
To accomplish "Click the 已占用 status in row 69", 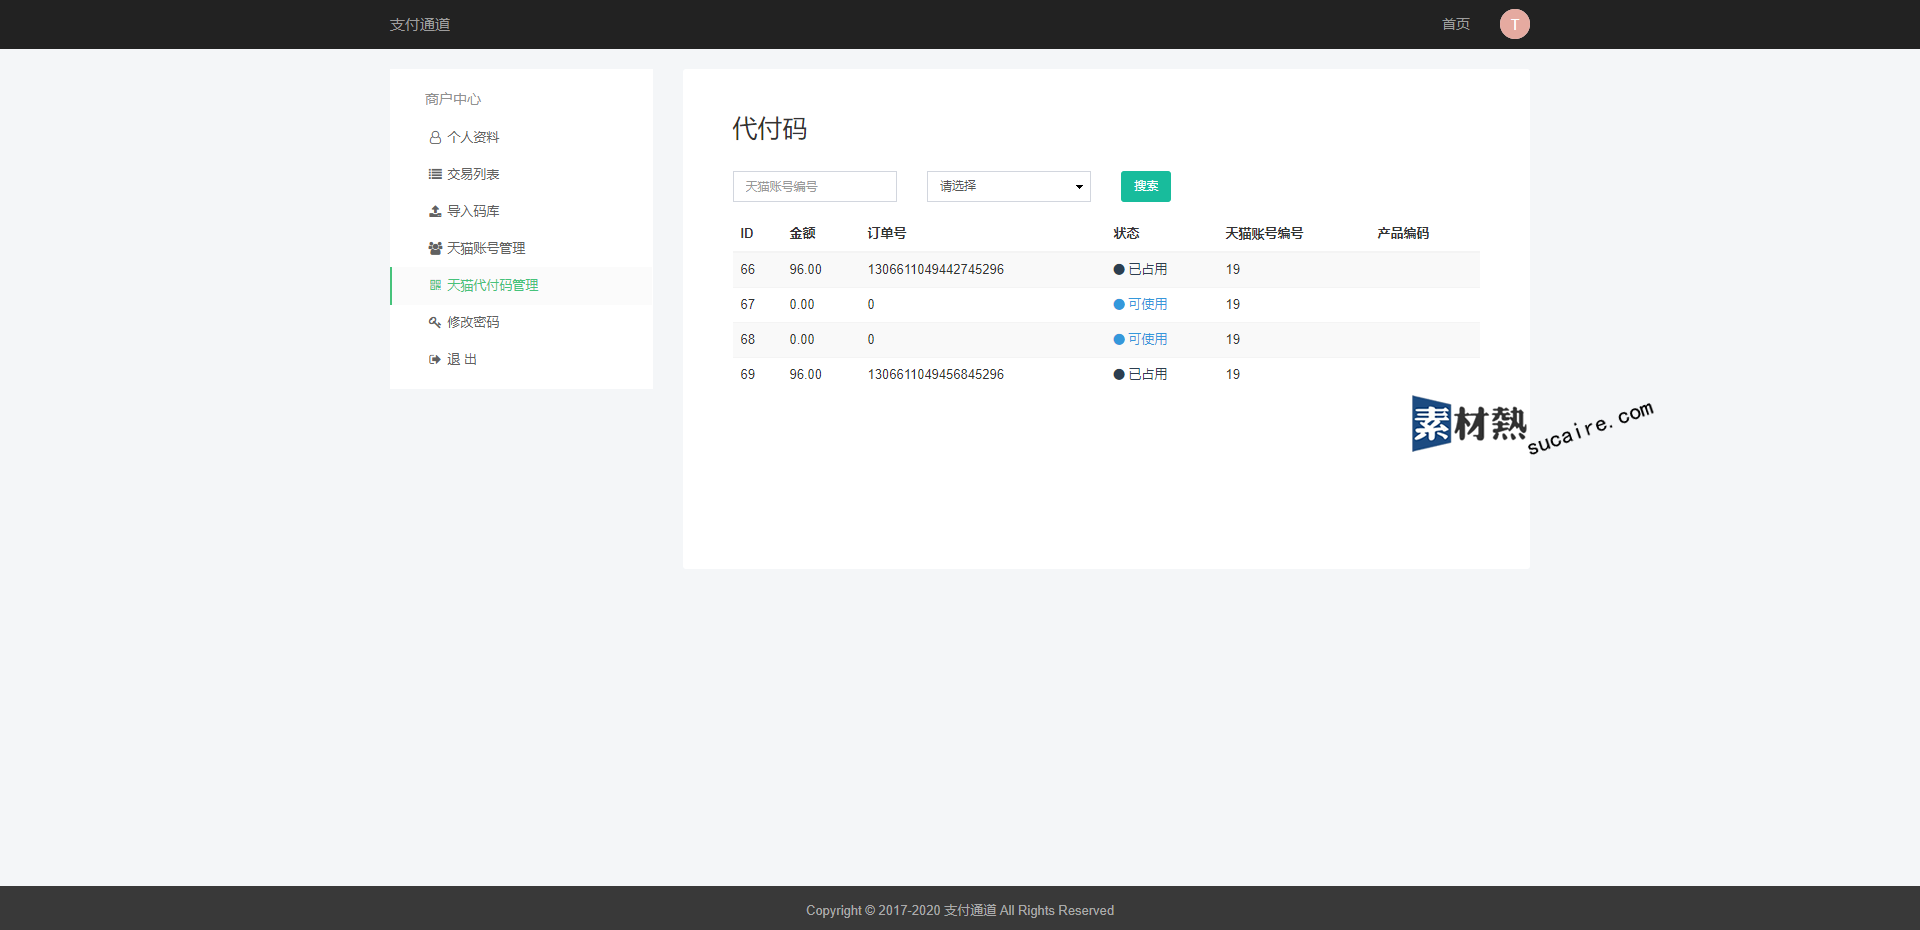I will [x=1148, y=374].
